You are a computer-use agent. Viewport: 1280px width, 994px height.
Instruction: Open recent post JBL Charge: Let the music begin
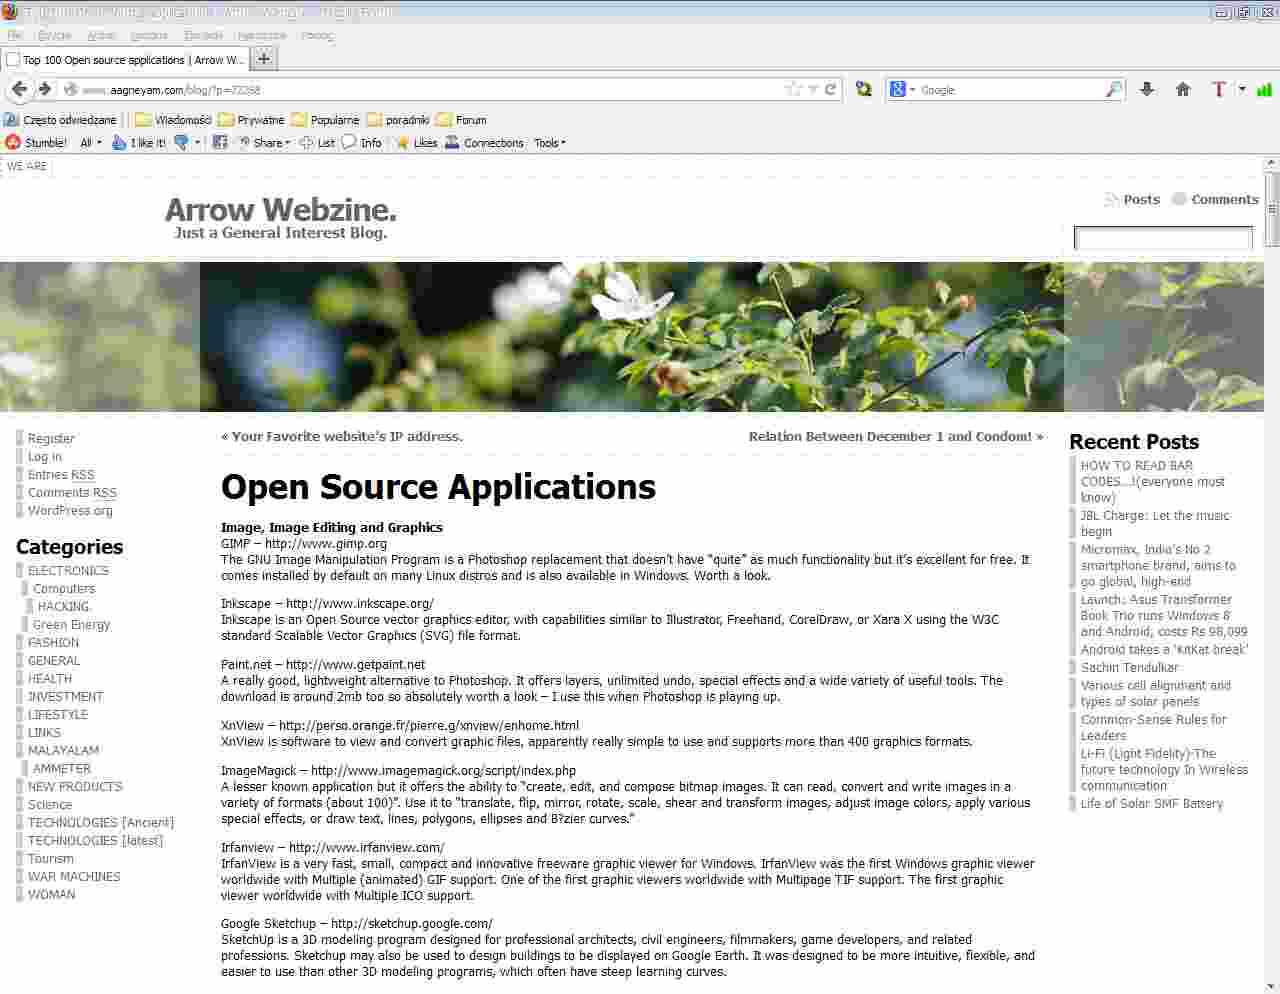(1155, 523)
